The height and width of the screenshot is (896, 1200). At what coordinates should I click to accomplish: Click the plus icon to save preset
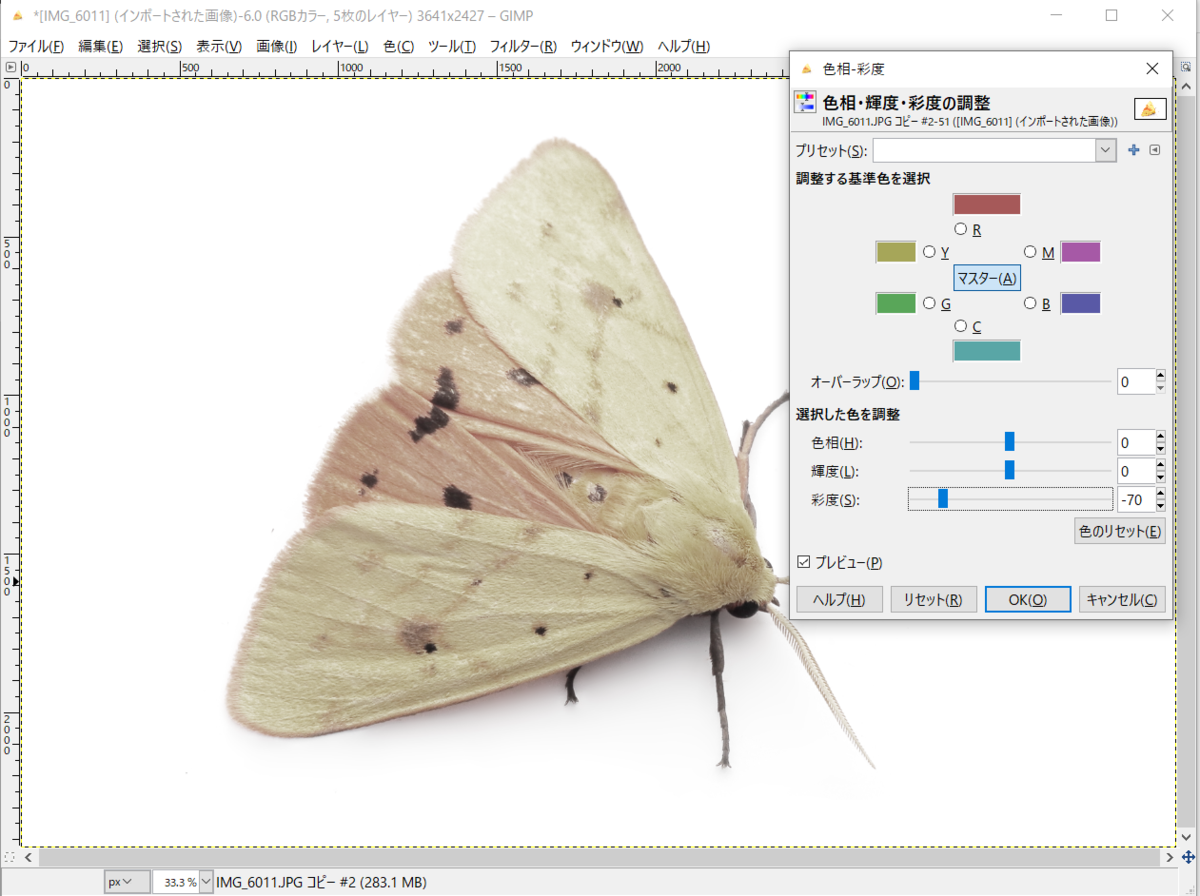(1133, 150)
